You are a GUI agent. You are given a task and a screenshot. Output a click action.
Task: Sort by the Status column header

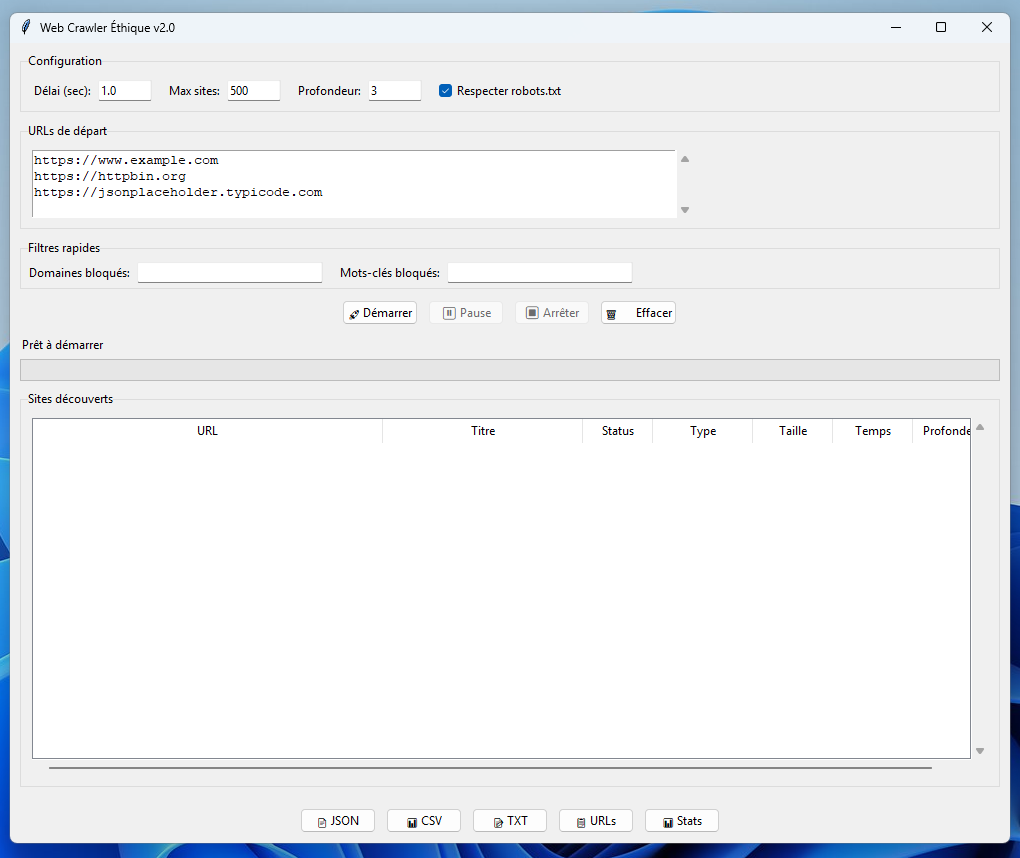[617, 431]
